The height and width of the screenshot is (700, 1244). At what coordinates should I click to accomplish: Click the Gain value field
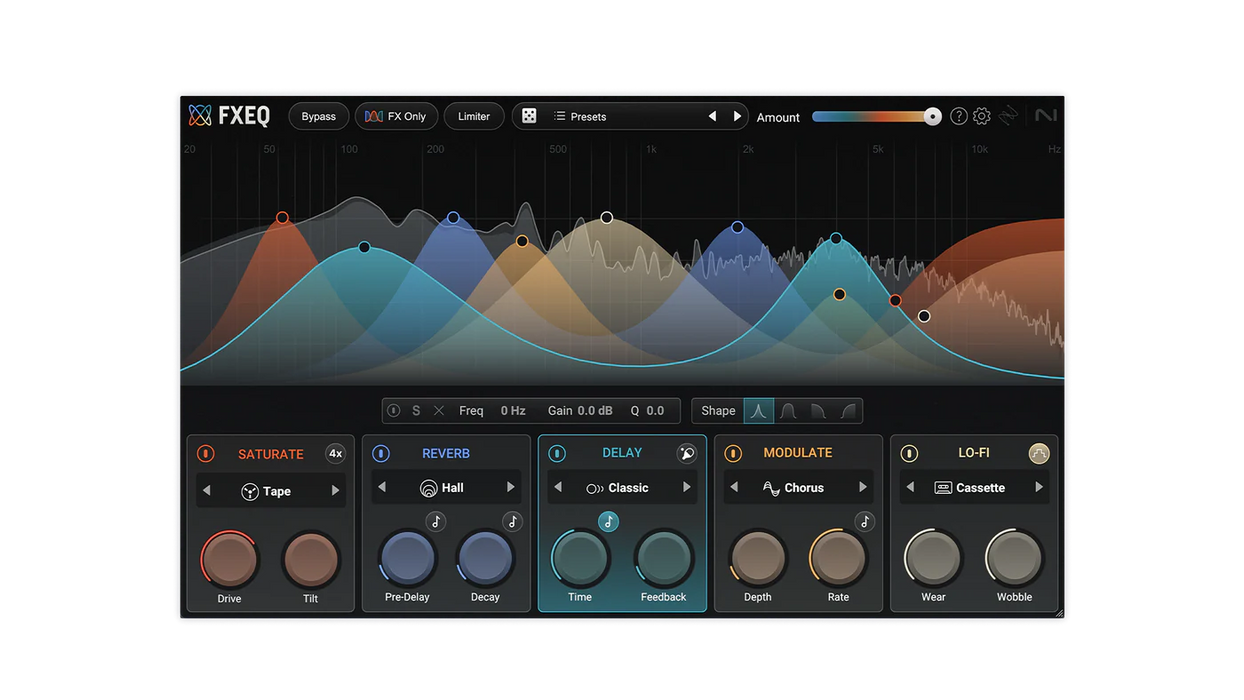point(594,411)
